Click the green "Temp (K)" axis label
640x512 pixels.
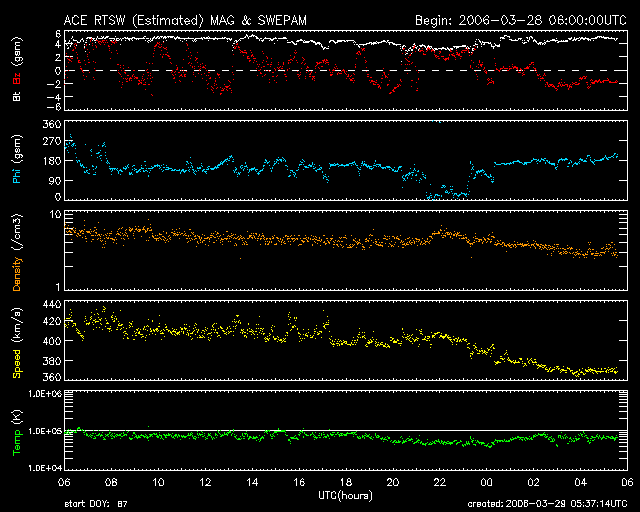pos(17,432)
